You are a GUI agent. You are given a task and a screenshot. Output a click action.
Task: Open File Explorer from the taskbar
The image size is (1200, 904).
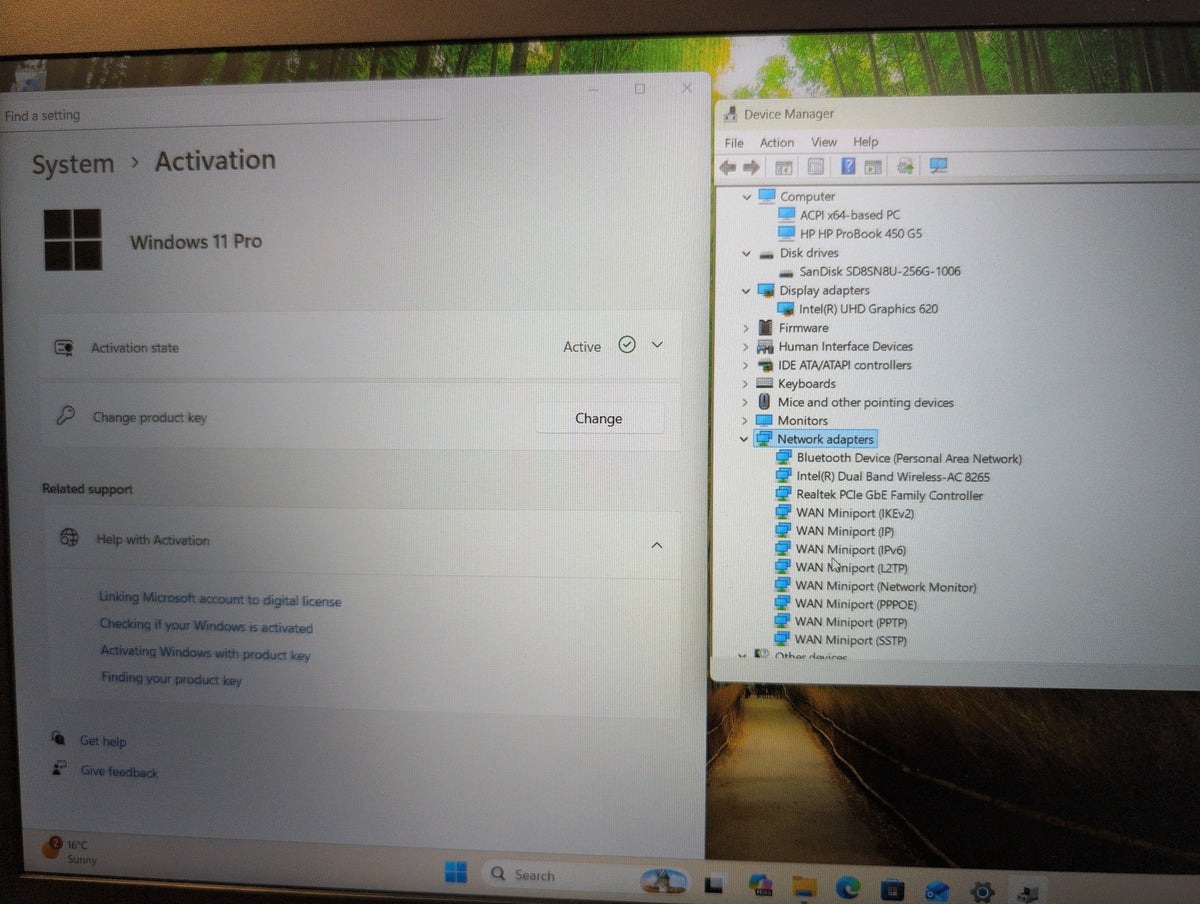coord(805,886)
